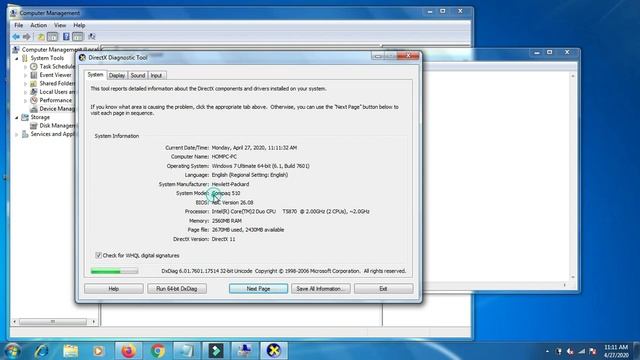The width and height of the screenshot is (640, 360).
Task: Select Computer Management (Local) root node
Action: [56, 49]
